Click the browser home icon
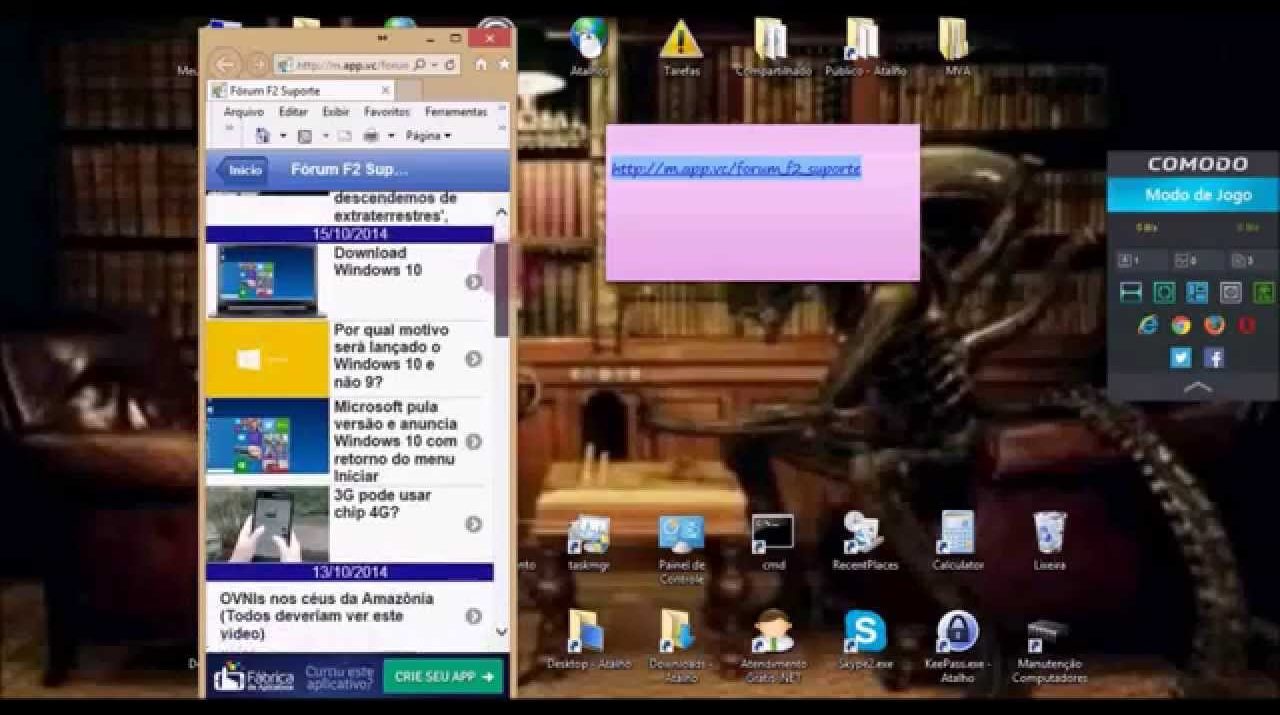1280x715 pixels. (481, 64)
